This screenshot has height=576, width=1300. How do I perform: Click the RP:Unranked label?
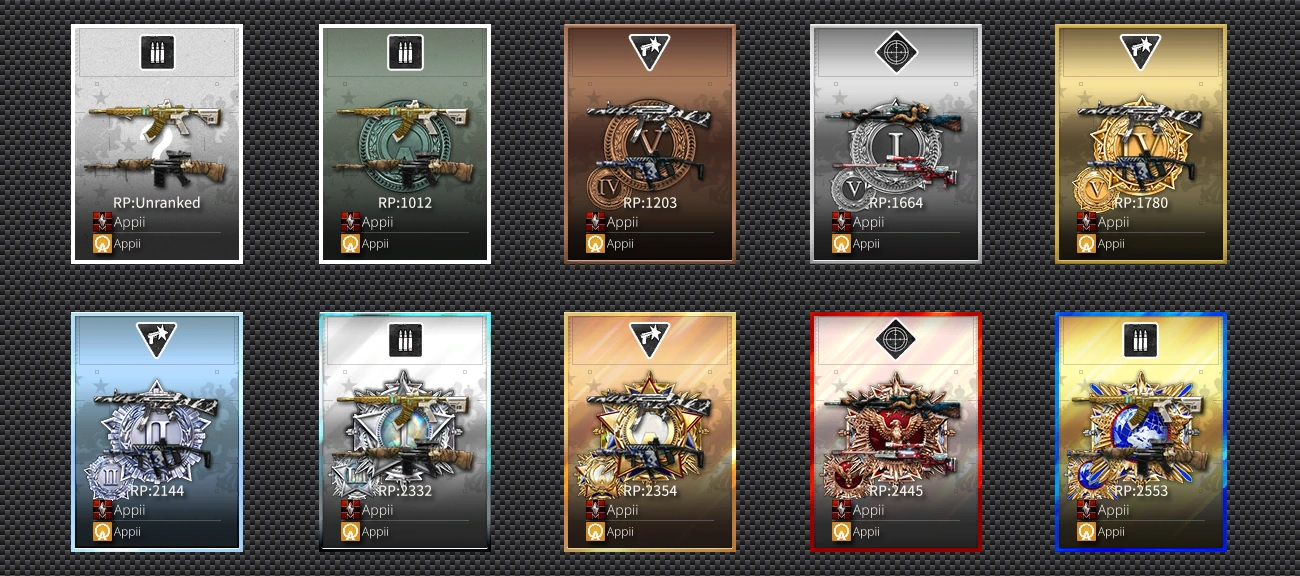[156, 202]
